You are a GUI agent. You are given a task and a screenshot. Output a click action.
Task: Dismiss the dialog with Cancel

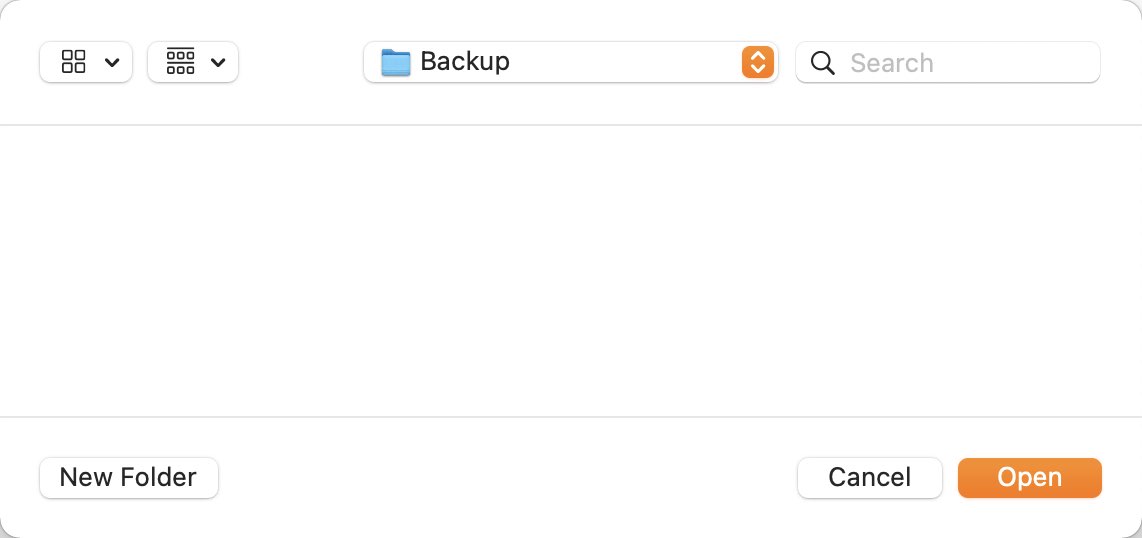(870, 478)
